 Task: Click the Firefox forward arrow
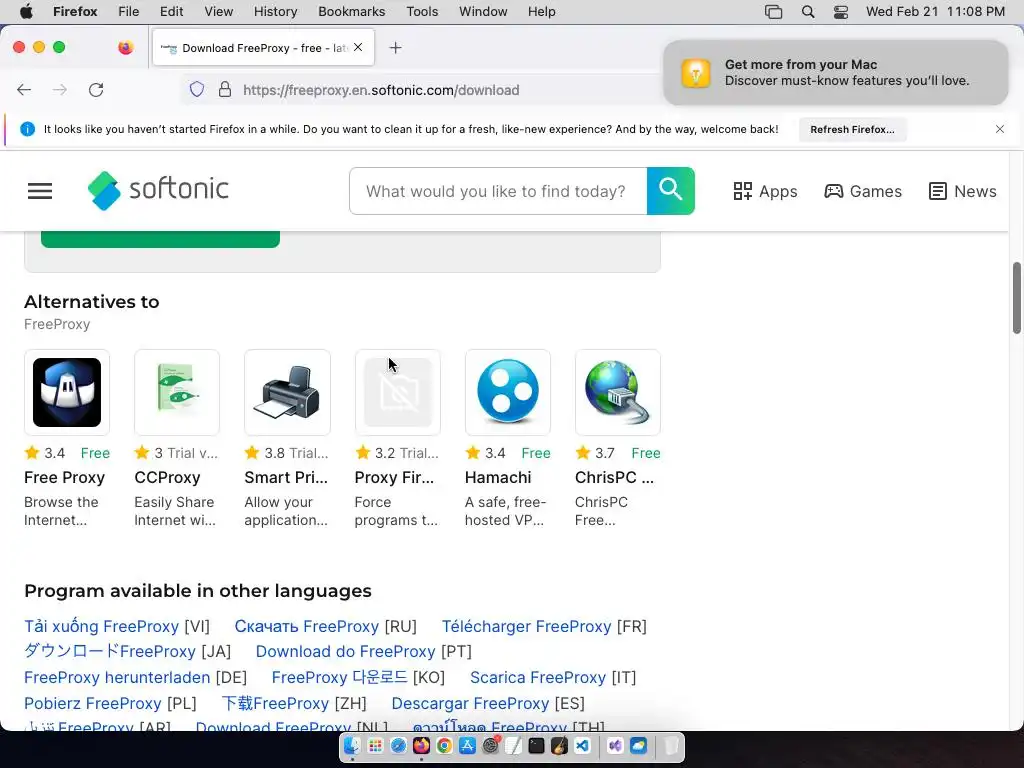(x=59, y=90)
